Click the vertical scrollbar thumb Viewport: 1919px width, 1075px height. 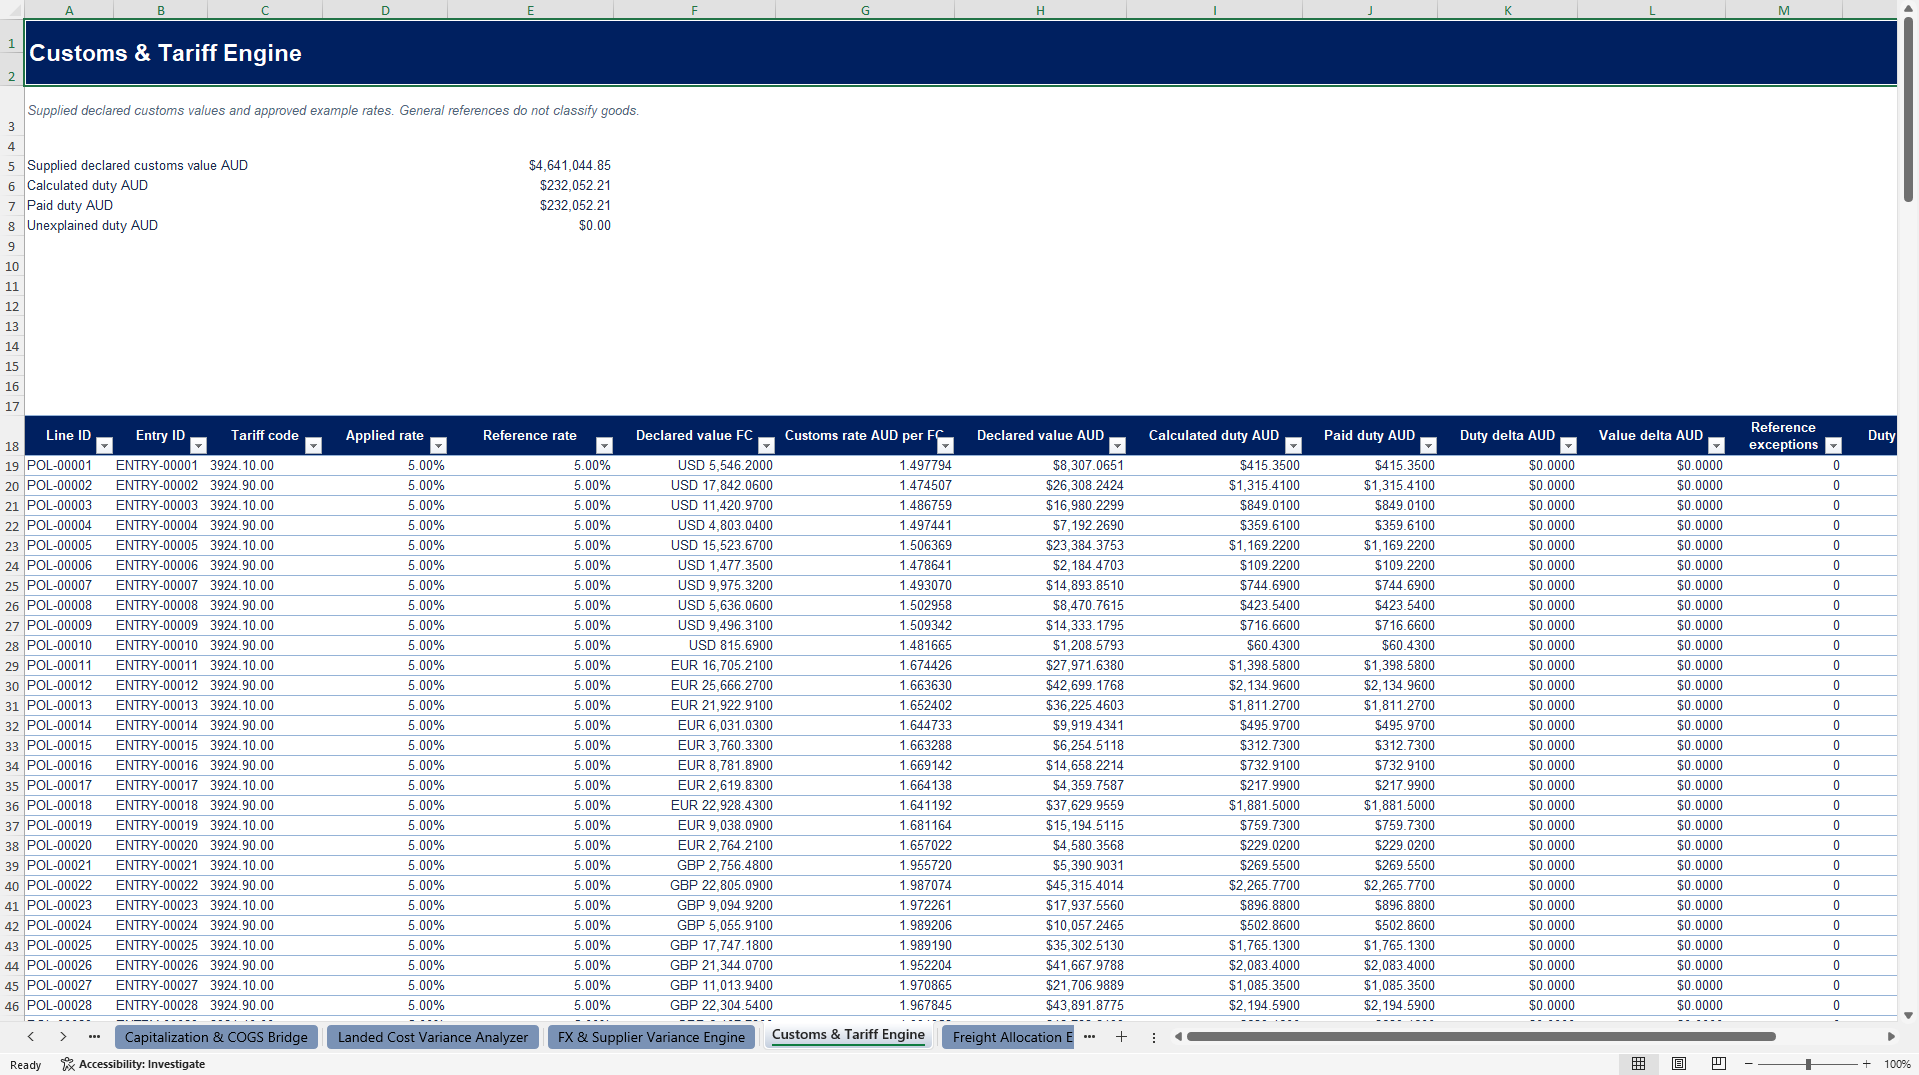pos(1908,108)
